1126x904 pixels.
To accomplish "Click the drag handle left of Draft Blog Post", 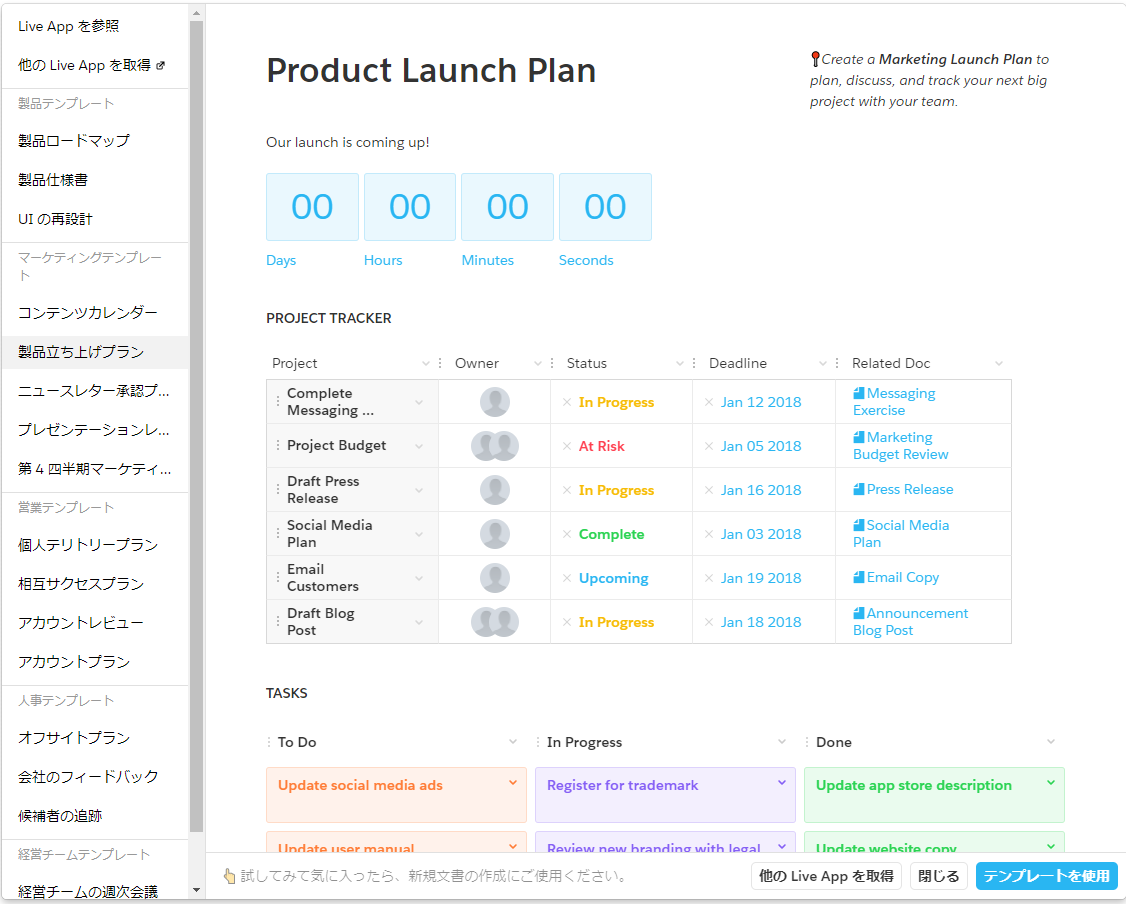I will point(278,622).
